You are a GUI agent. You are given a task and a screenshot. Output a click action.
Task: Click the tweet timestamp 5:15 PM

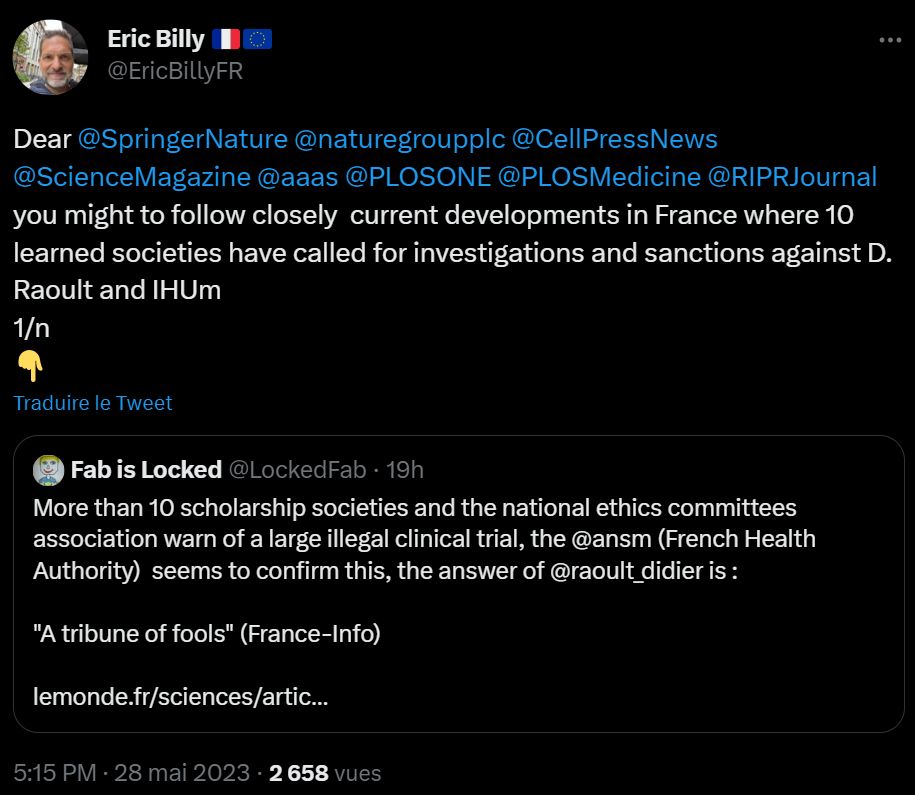coord(55,773)
